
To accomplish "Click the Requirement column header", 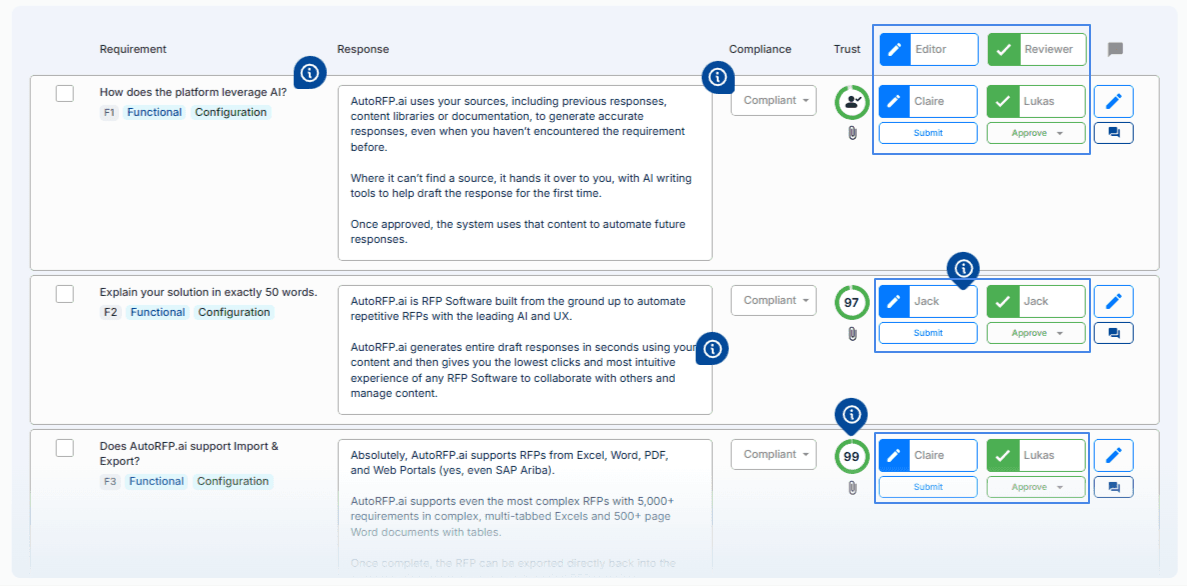I will click(132, 49).
